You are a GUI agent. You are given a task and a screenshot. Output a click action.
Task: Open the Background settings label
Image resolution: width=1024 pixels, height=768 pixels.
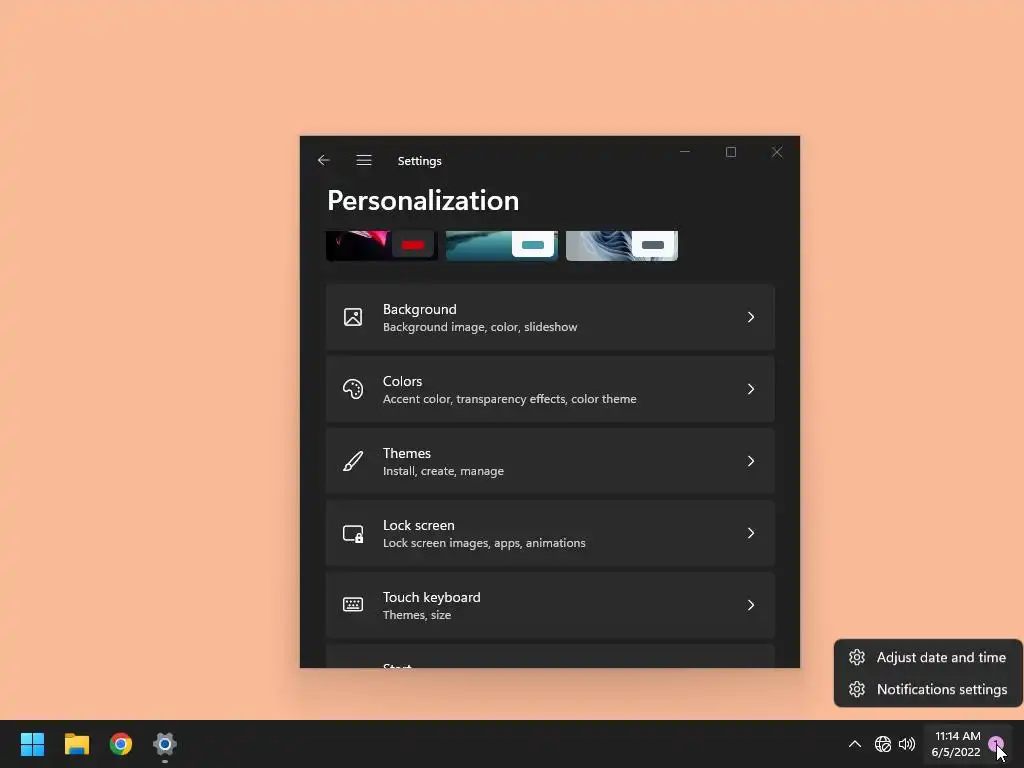pyautogui.click(x=419, y=309)
